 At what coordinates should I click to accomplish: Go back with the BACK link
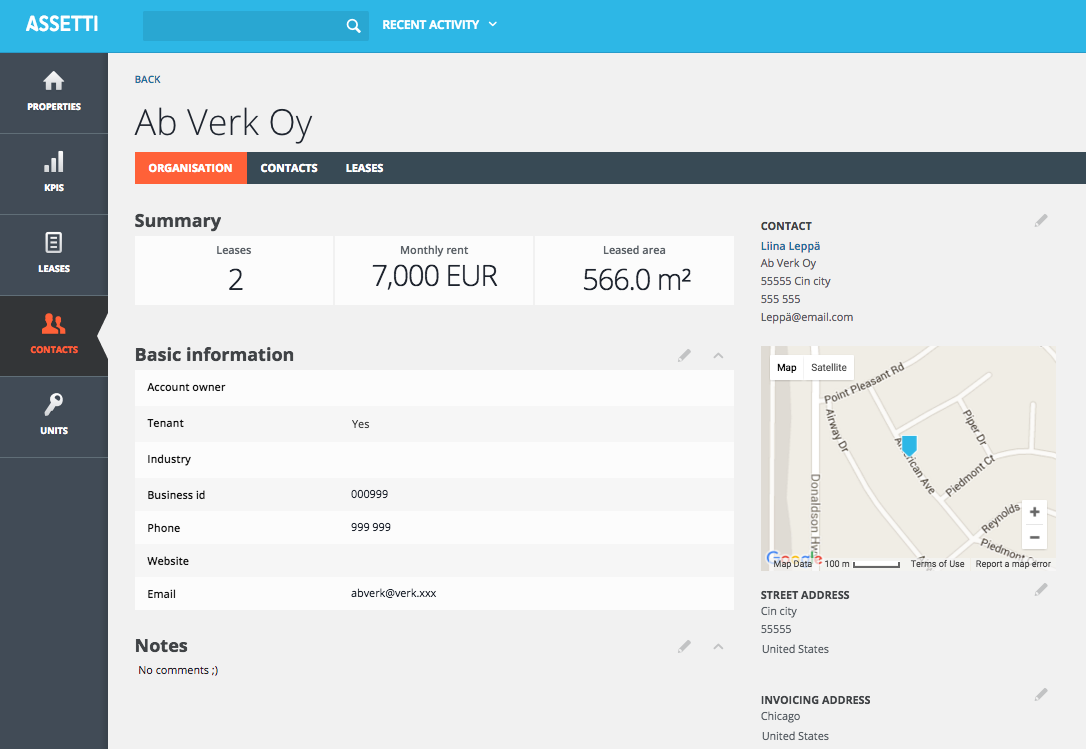click(x=148, y=80)
